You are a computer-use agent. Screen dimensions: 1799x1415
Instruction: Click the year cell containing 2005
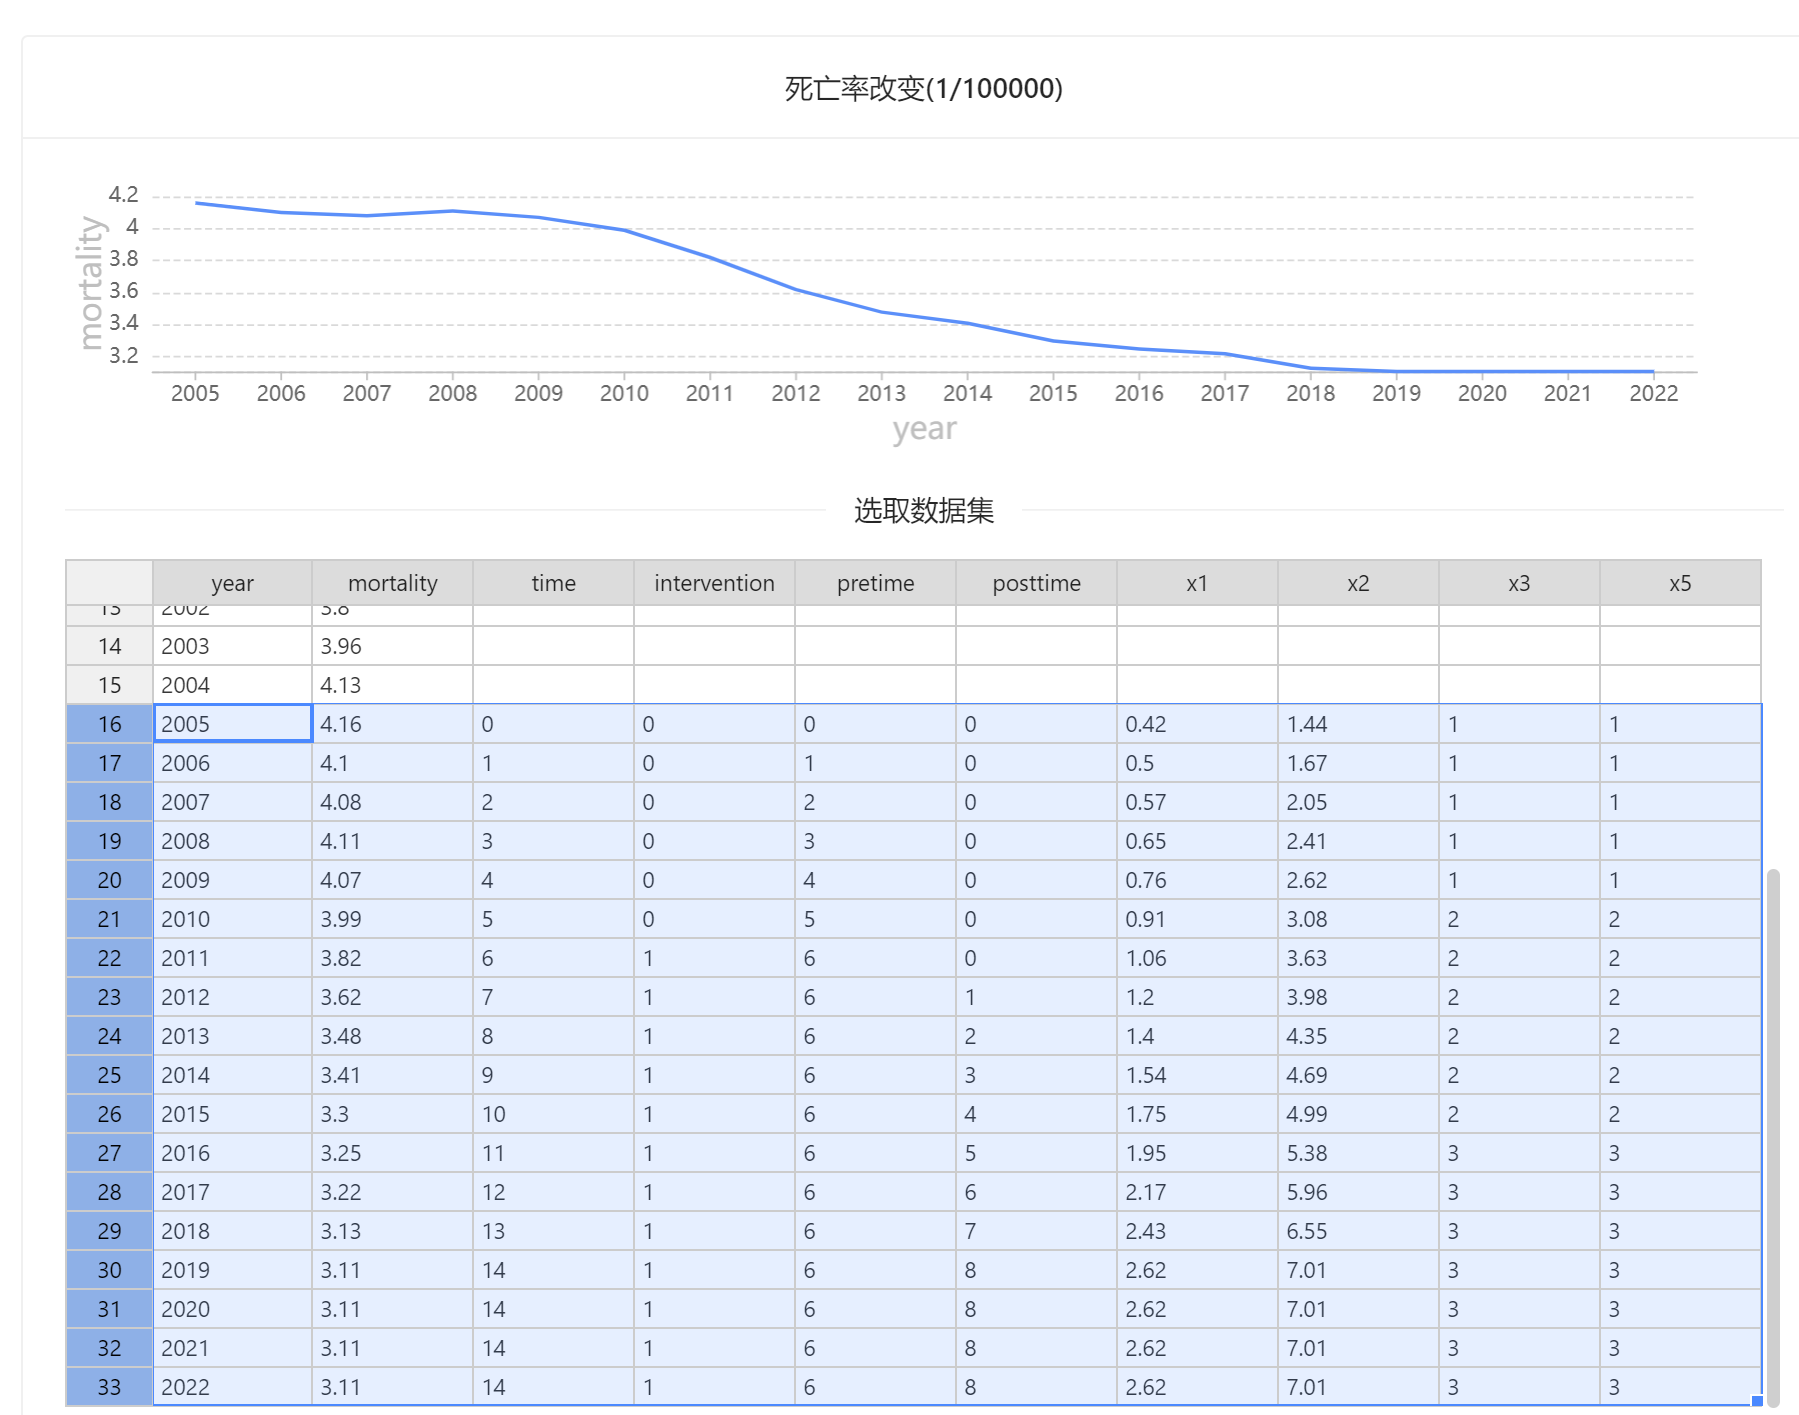(232, 724)
